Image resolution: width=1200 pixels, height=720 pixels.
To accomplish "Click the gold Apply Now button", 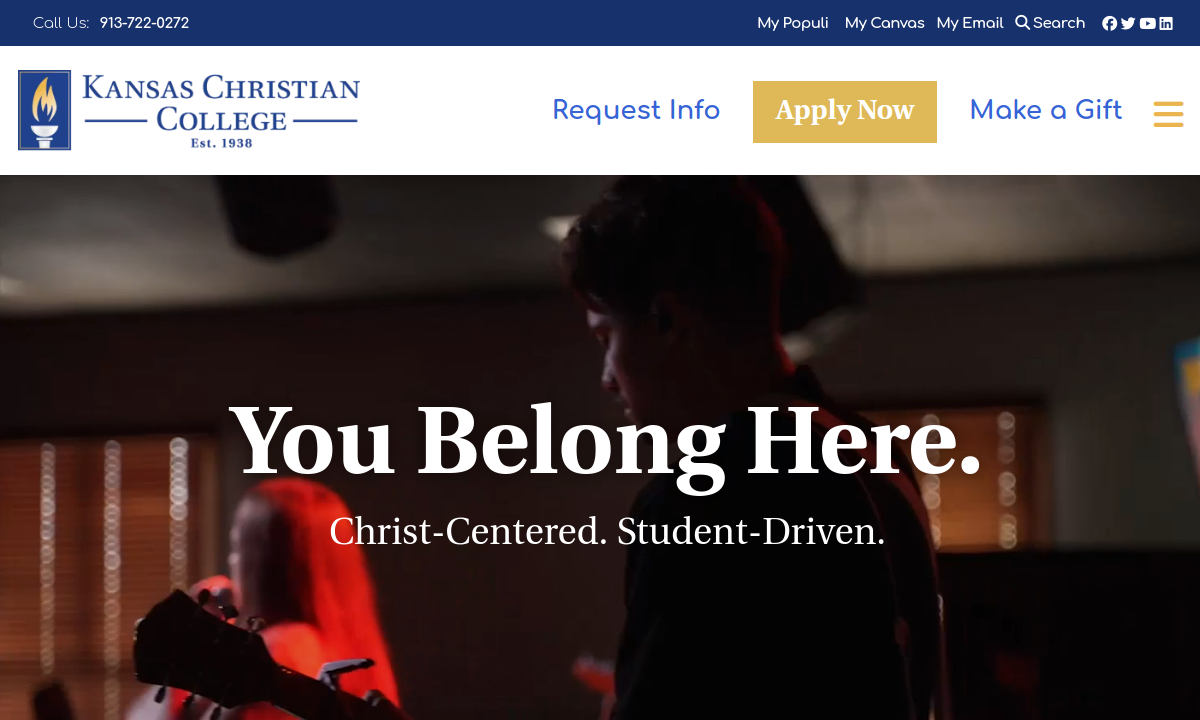I will (x=845, y=112).
